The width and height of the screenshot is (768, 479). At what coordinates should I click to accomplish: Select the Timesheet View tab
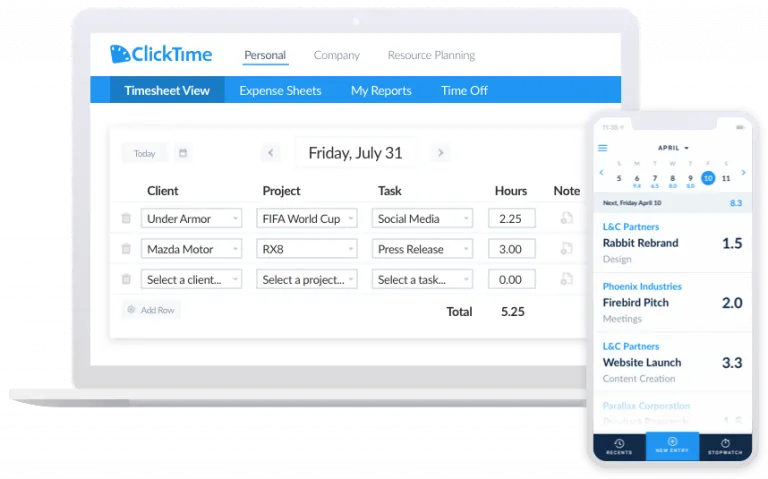[x=167, y=90]
